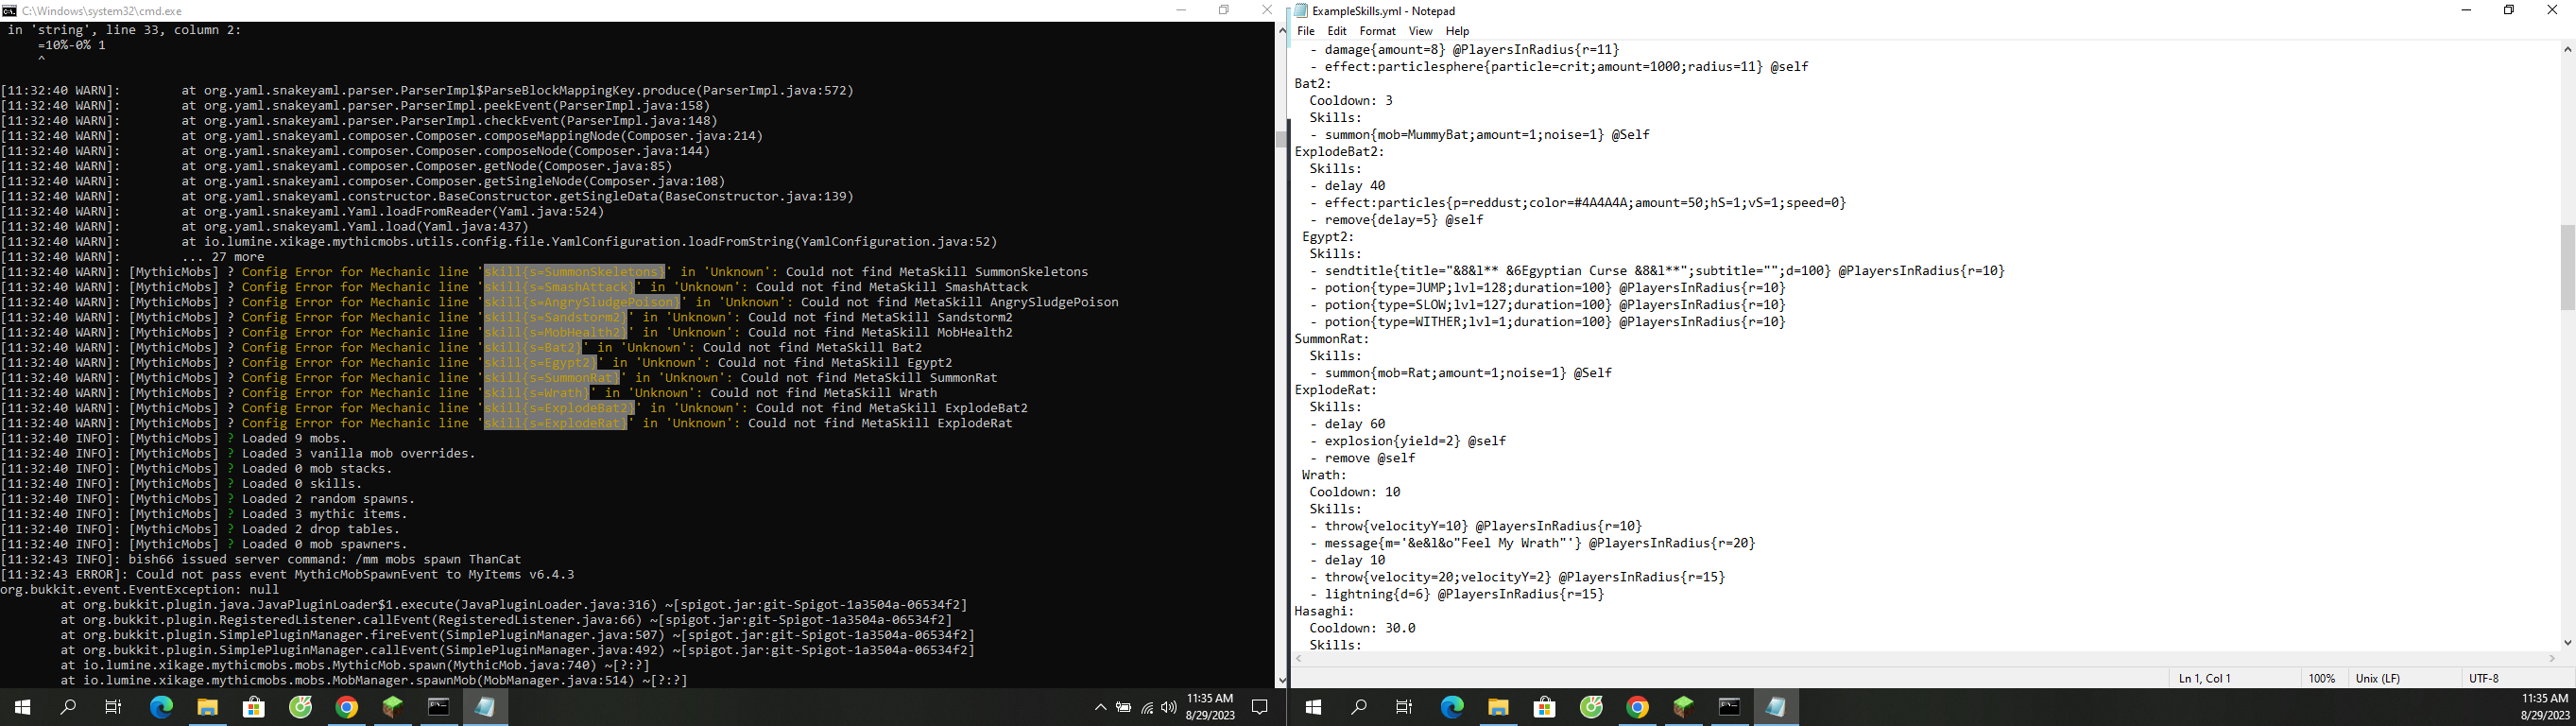Click 'Hasaghi:' line in Notepad

point(1324,611)
